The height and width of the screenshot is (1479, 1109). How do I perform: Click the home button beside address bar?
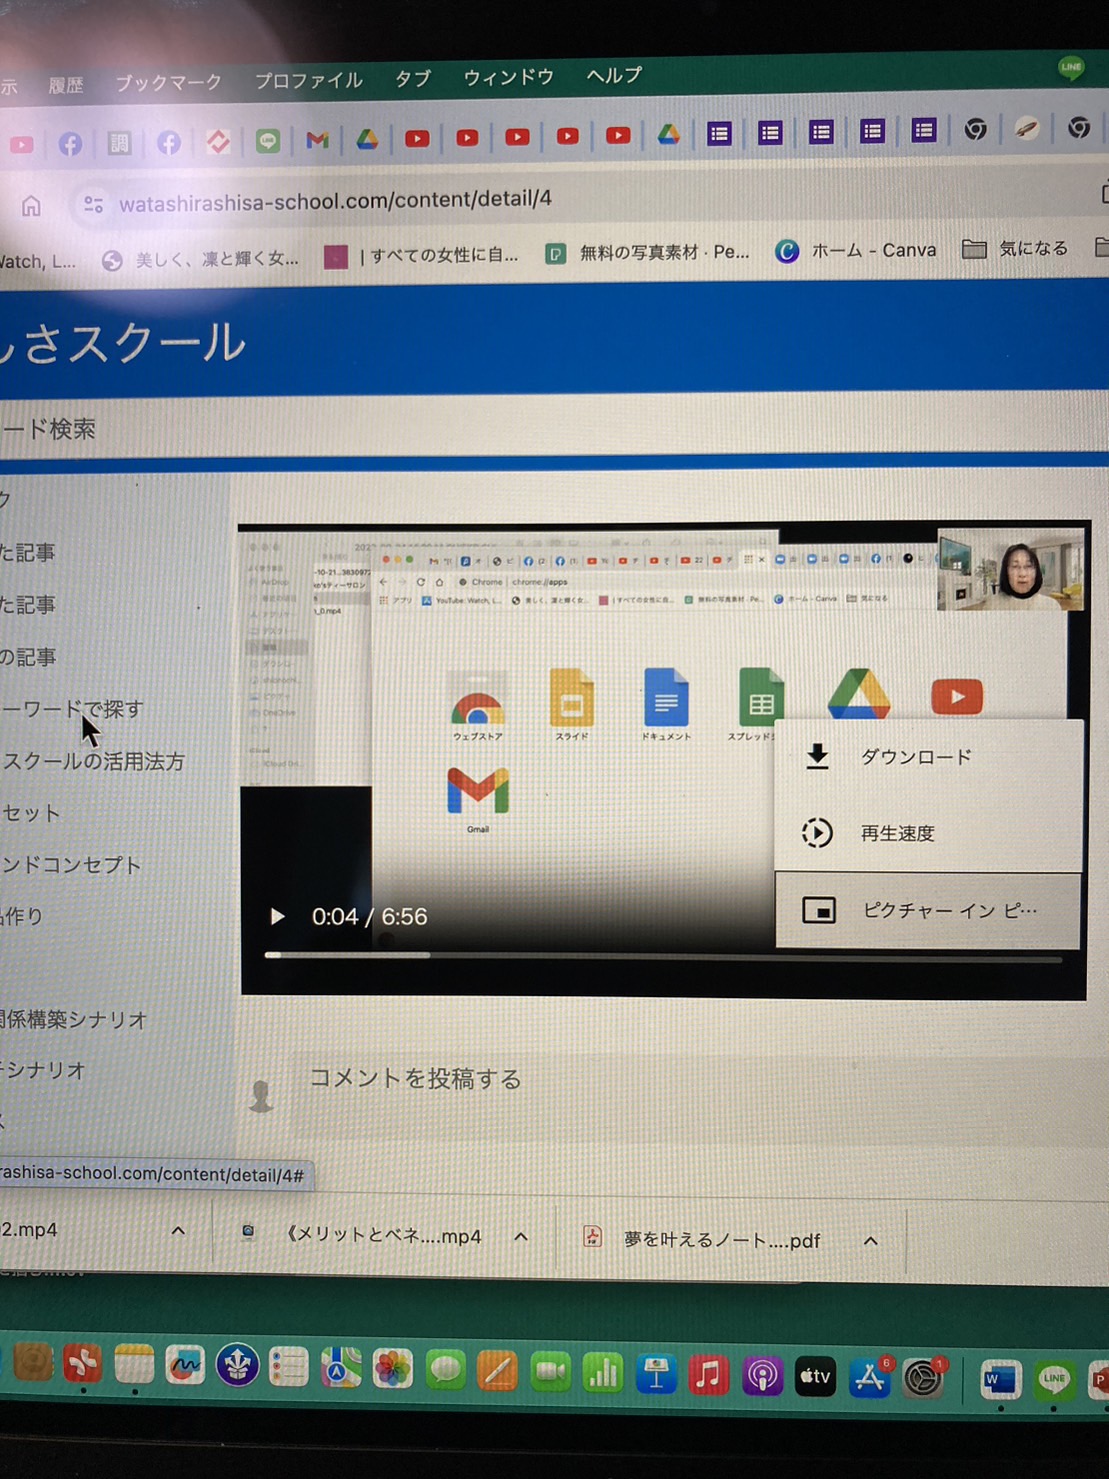coord(32,206)
